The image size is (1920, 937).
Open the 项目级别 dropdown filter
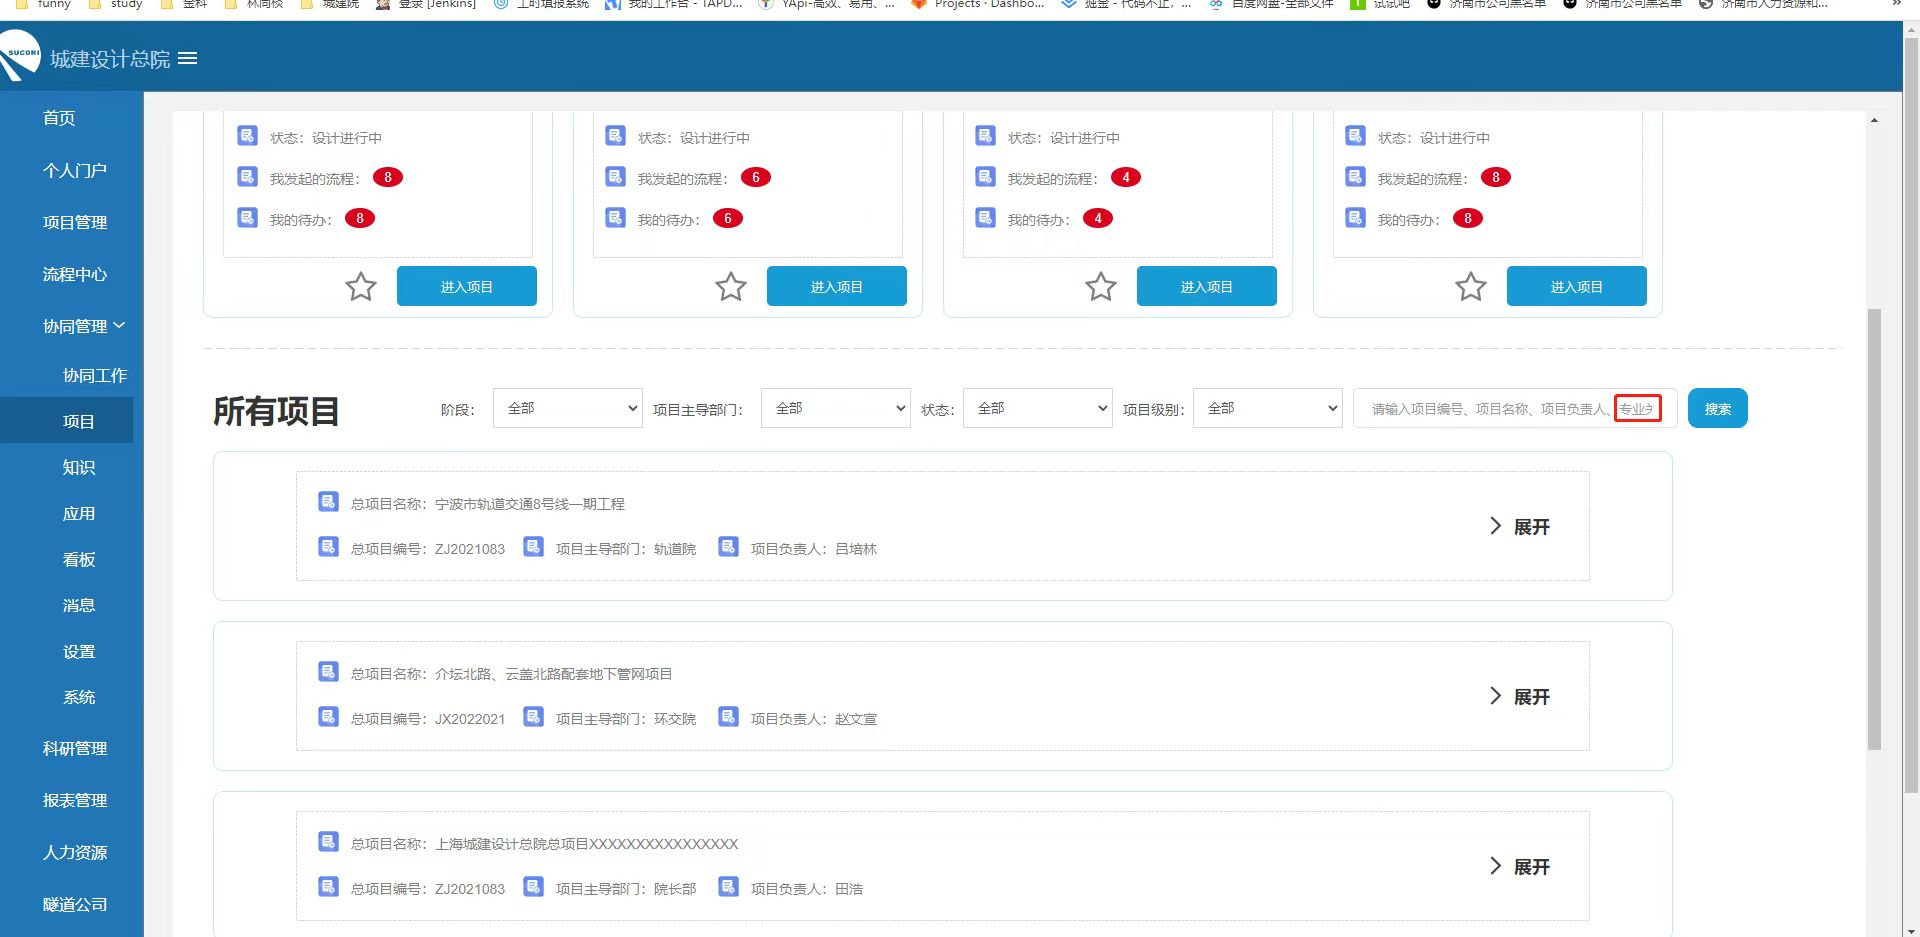pos(1268,408)
